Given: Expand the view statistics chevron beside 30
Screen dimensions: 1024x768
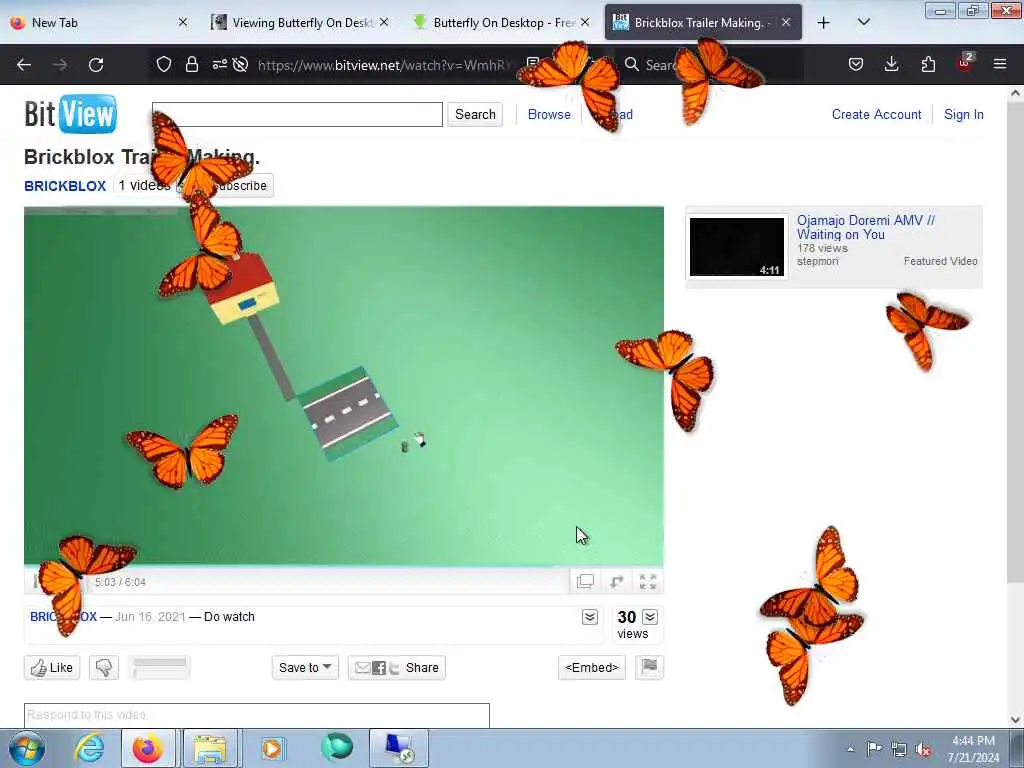Looking at the screenshot, I should pos(650,616).
